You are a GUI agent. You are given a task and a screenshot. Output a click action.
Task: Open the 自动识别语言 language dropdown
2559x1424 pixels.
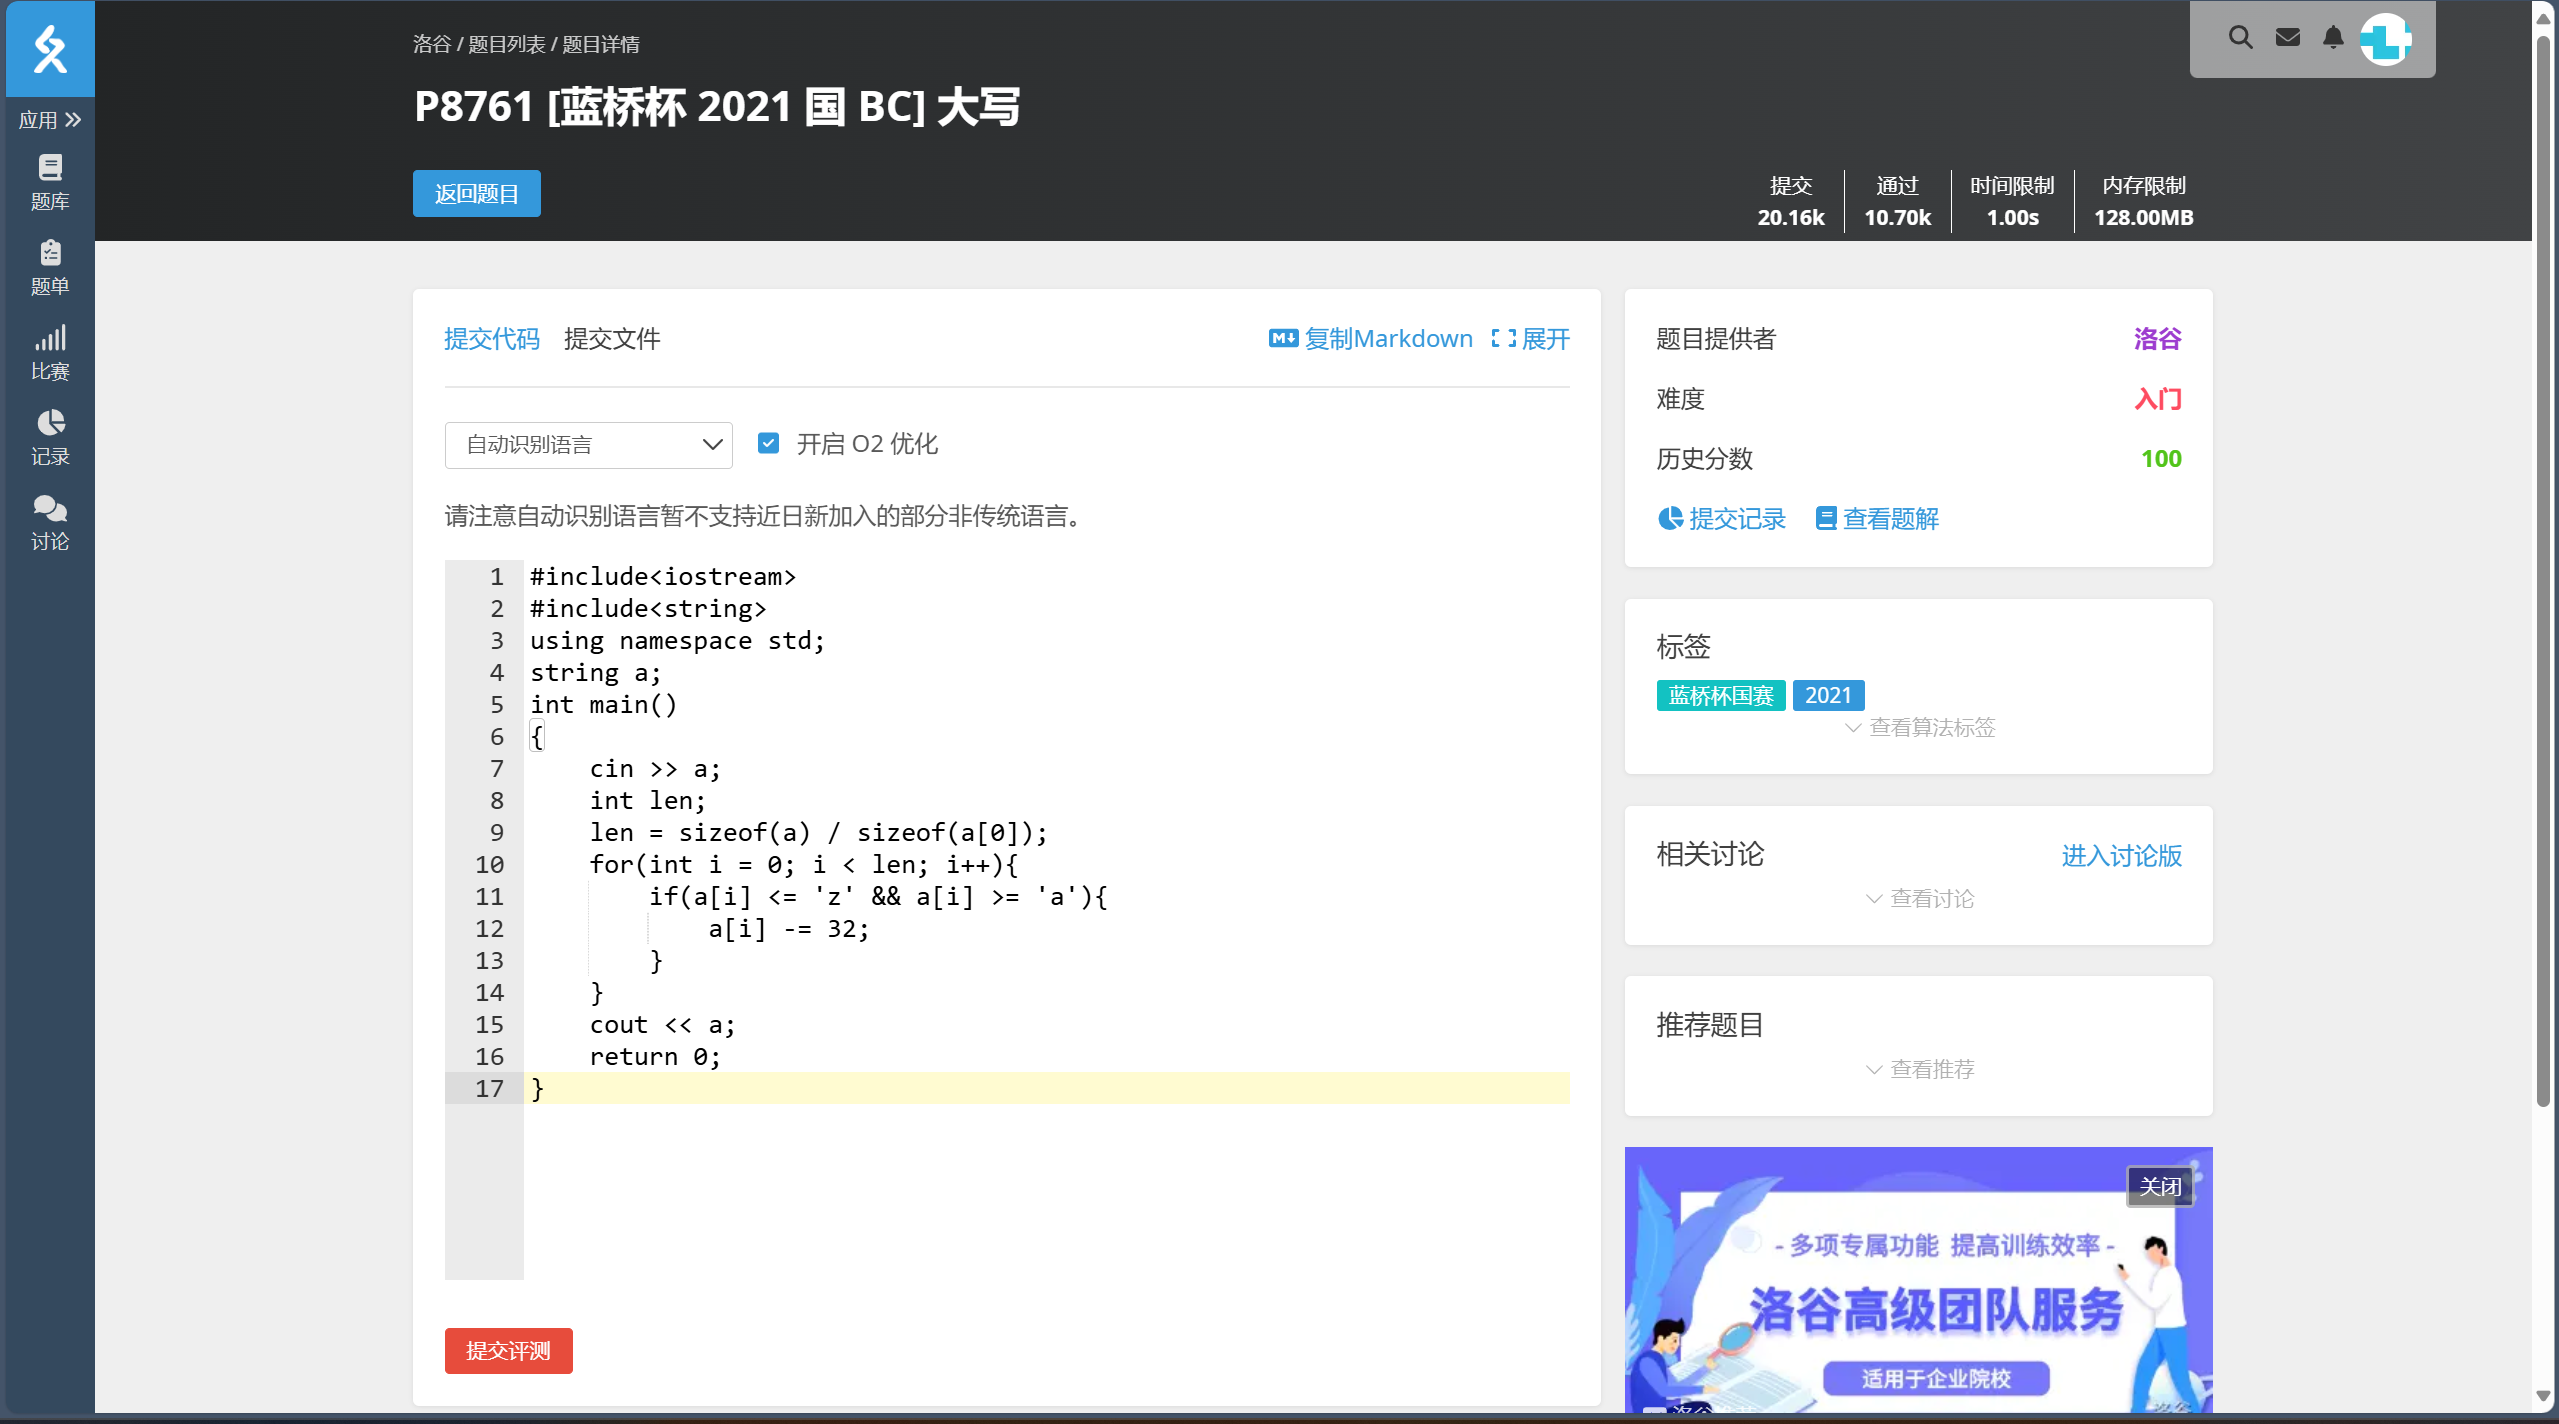(588, 445)
